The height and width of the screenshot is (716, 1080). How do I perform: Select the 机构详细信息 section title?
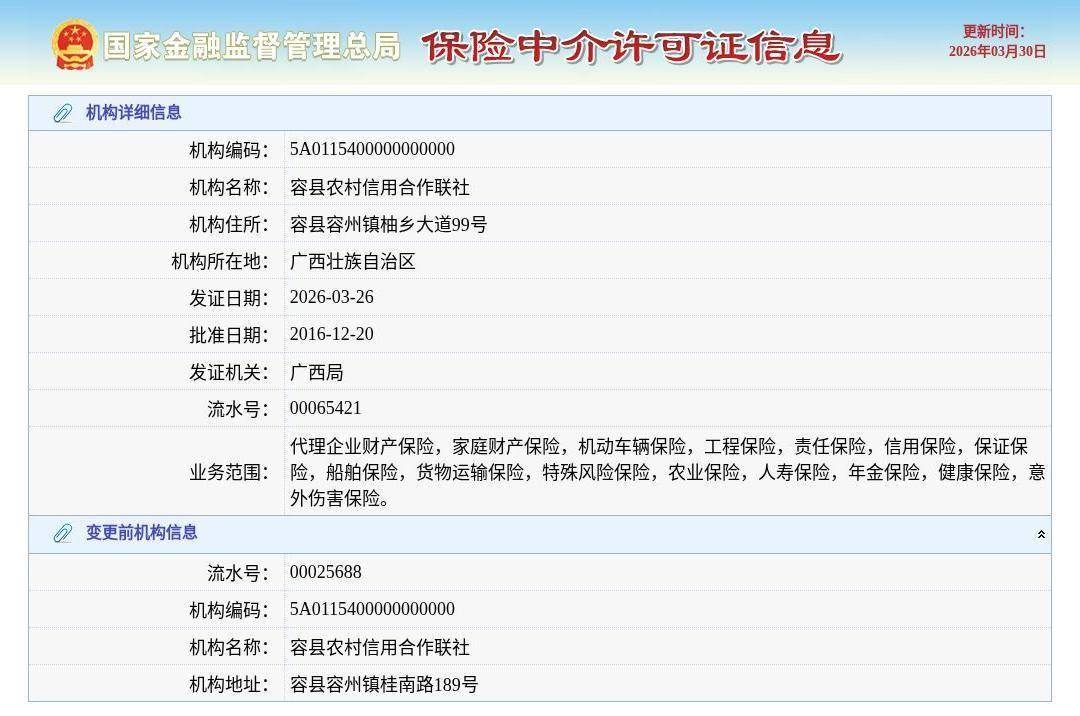pyautogui.click(x=133, y=113)
